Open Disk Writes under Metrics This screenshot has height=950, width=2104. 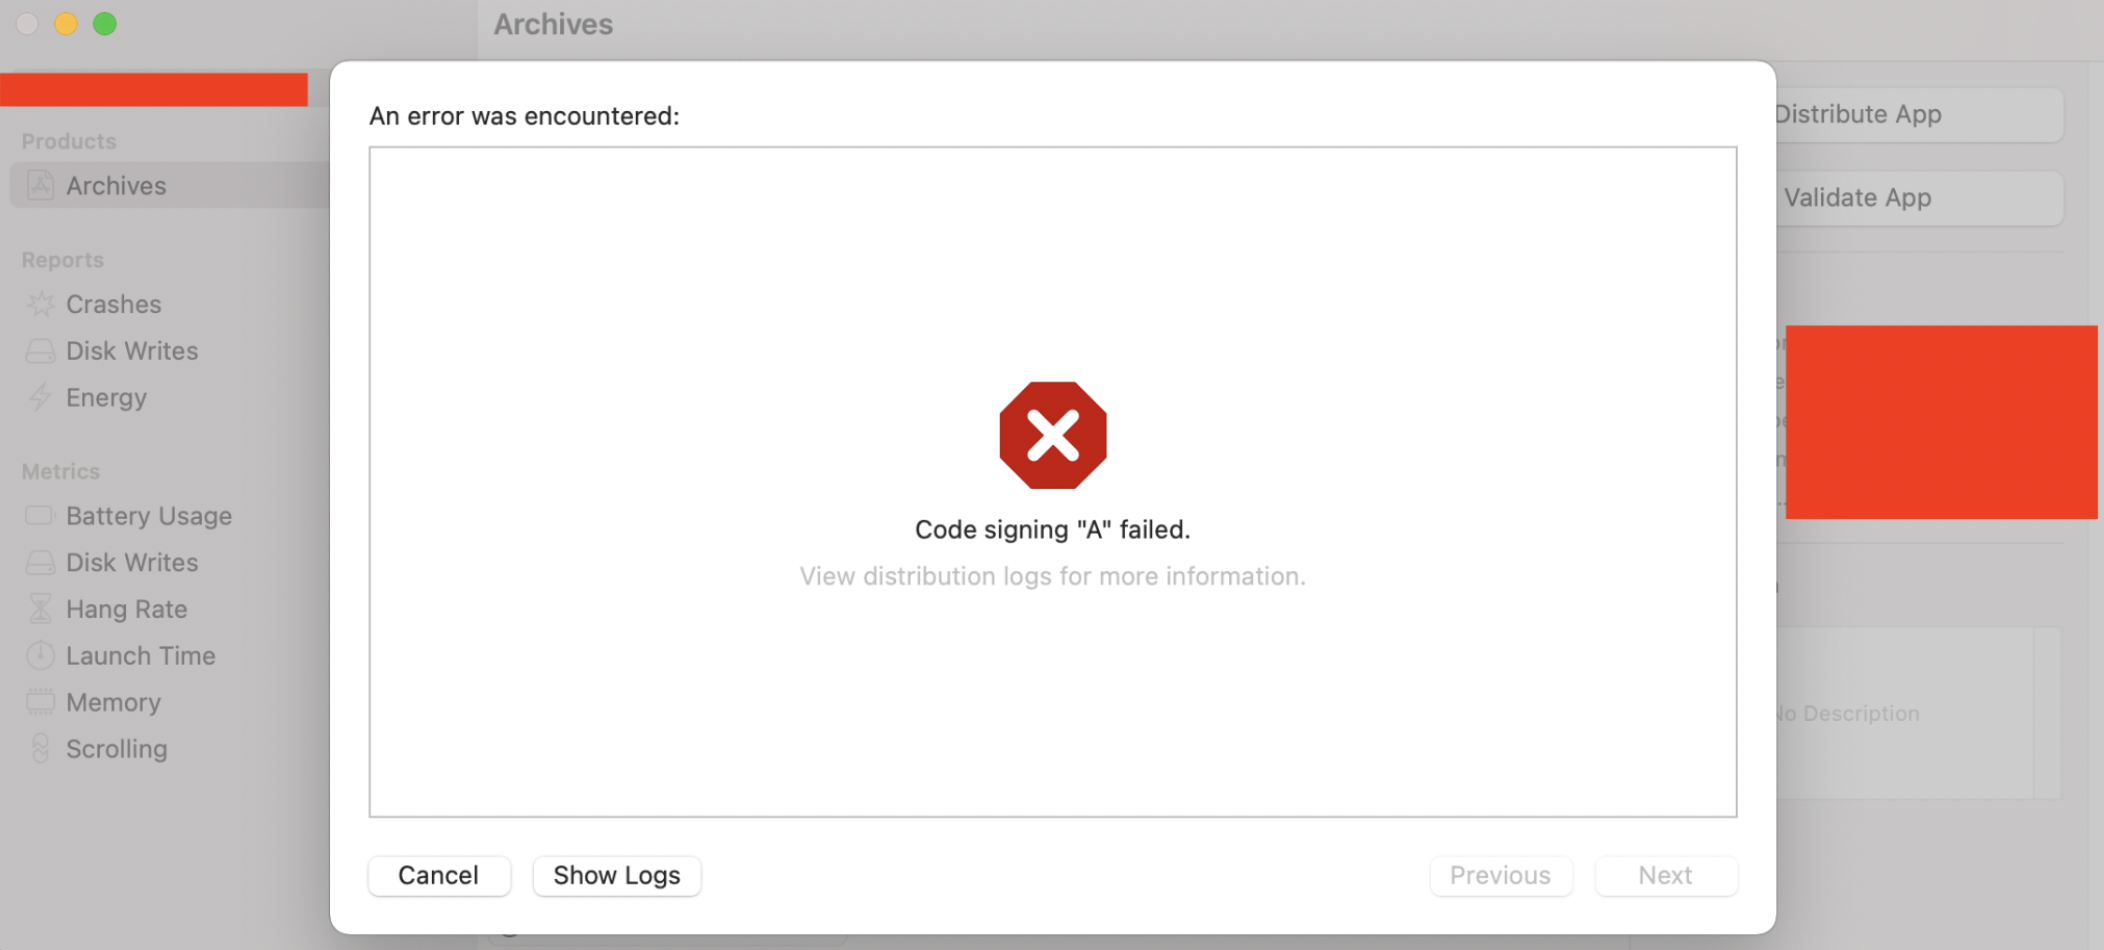[132, 563]
